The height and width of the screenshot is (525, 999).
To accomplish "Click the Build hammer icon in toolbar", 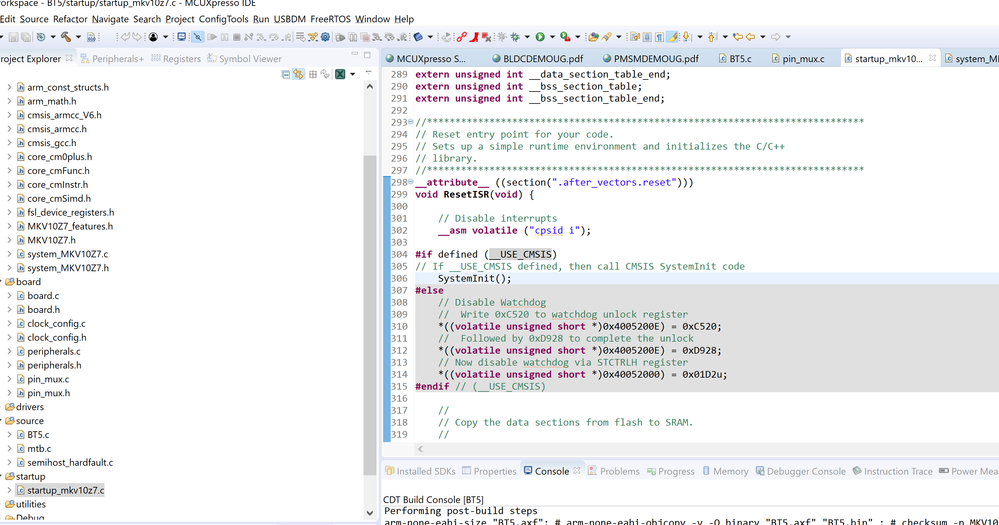I will [66, 37].
